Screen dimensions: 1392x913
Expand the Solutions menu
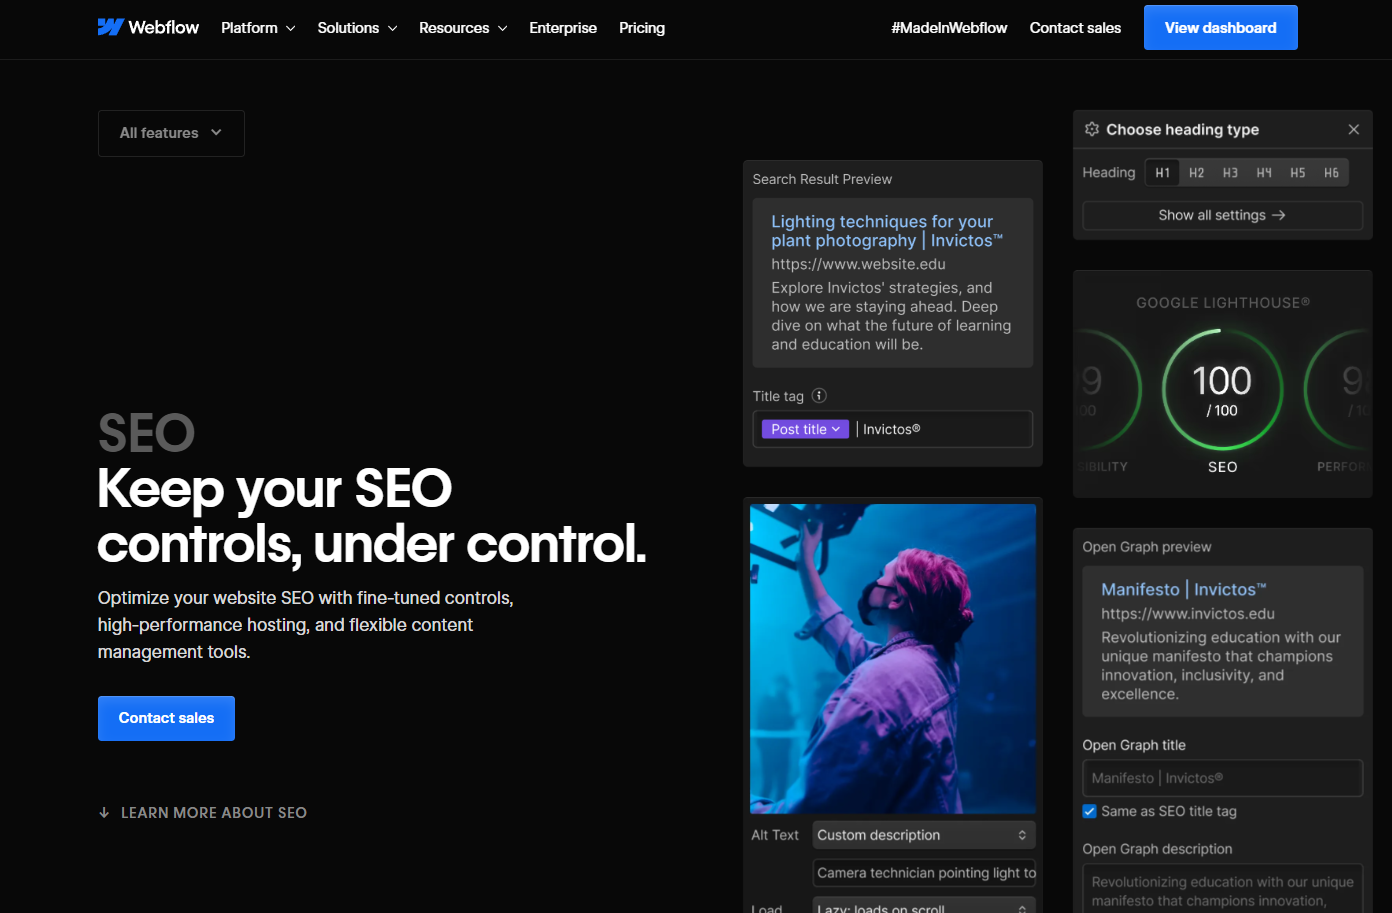[357, 28]
